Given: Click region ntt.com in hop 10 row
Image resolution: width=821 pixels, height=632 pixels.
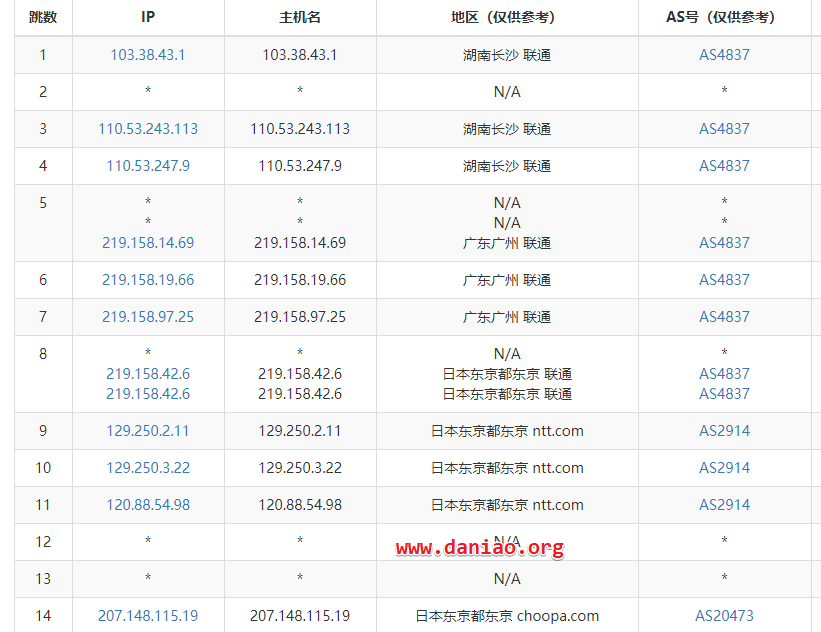Looking at the screenshot, I should coord(507,468).
